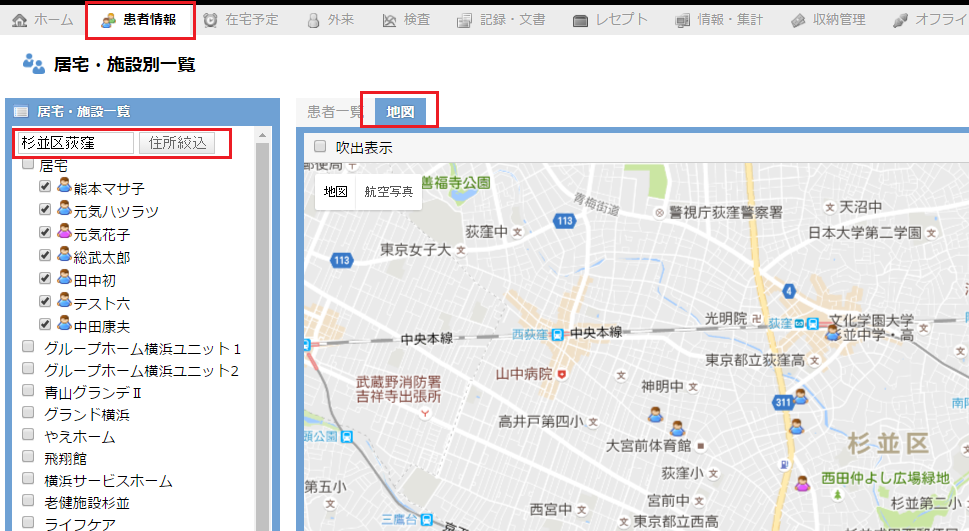Check the グランド横浜 checkbox
Screen dimensions: 969x531
[x=28, y=412]
